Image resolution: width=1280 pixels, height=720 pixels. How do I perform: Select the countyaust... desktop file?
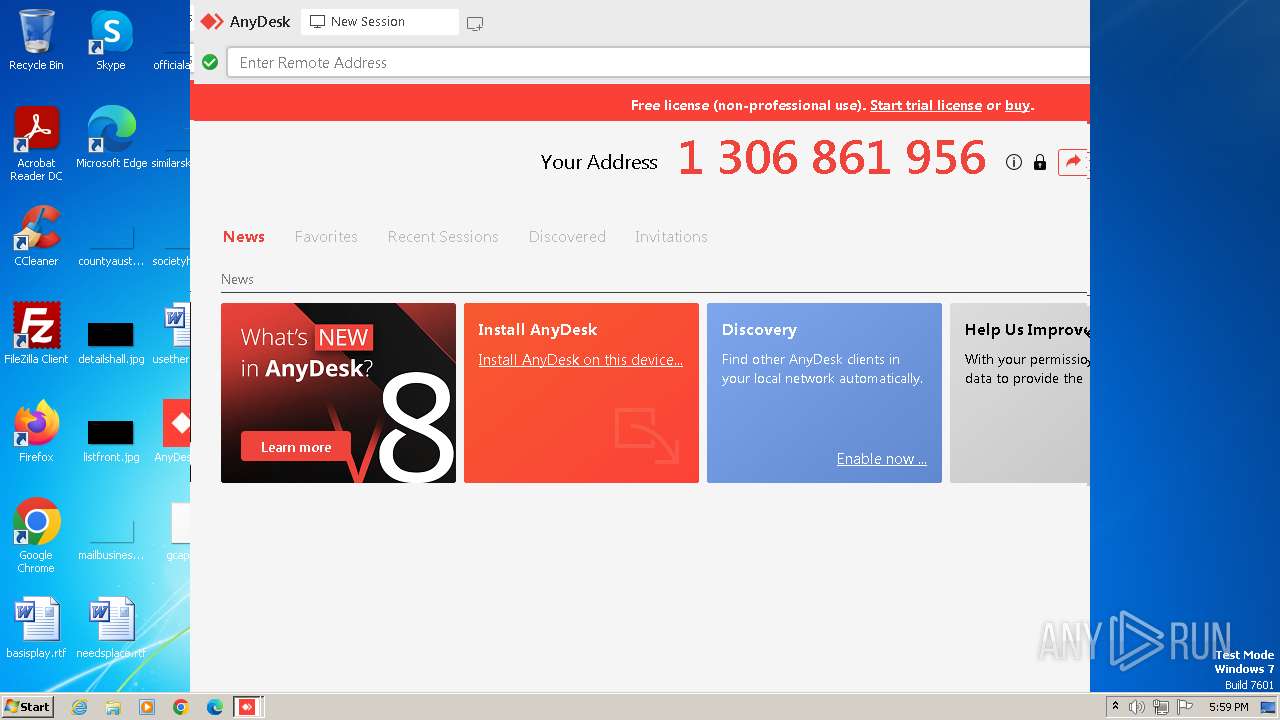[111, 244]
